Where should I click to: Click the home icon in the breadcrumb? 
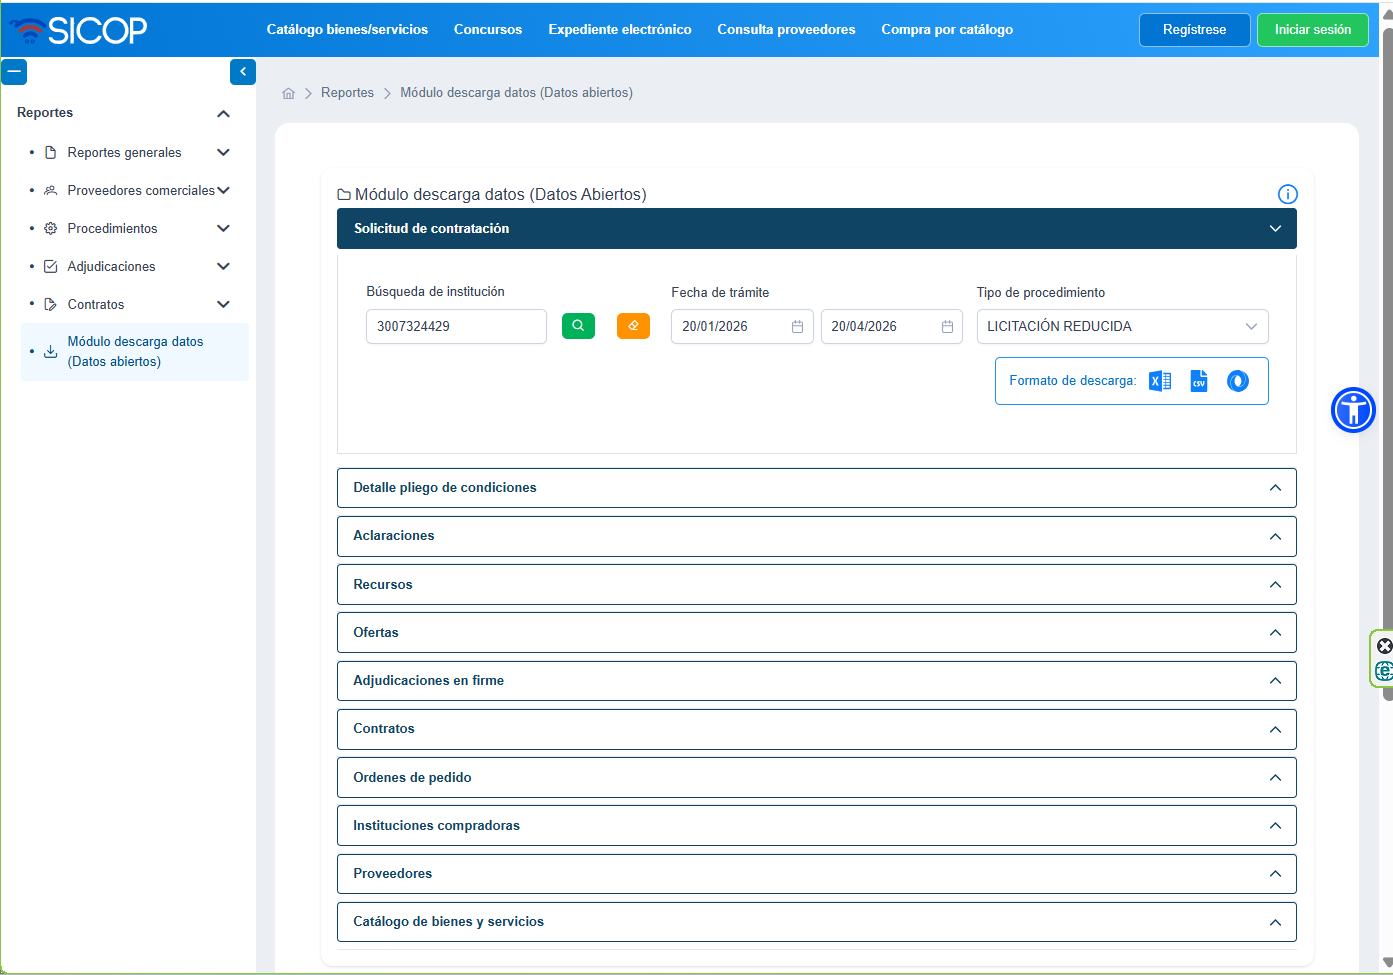(288, 92)
